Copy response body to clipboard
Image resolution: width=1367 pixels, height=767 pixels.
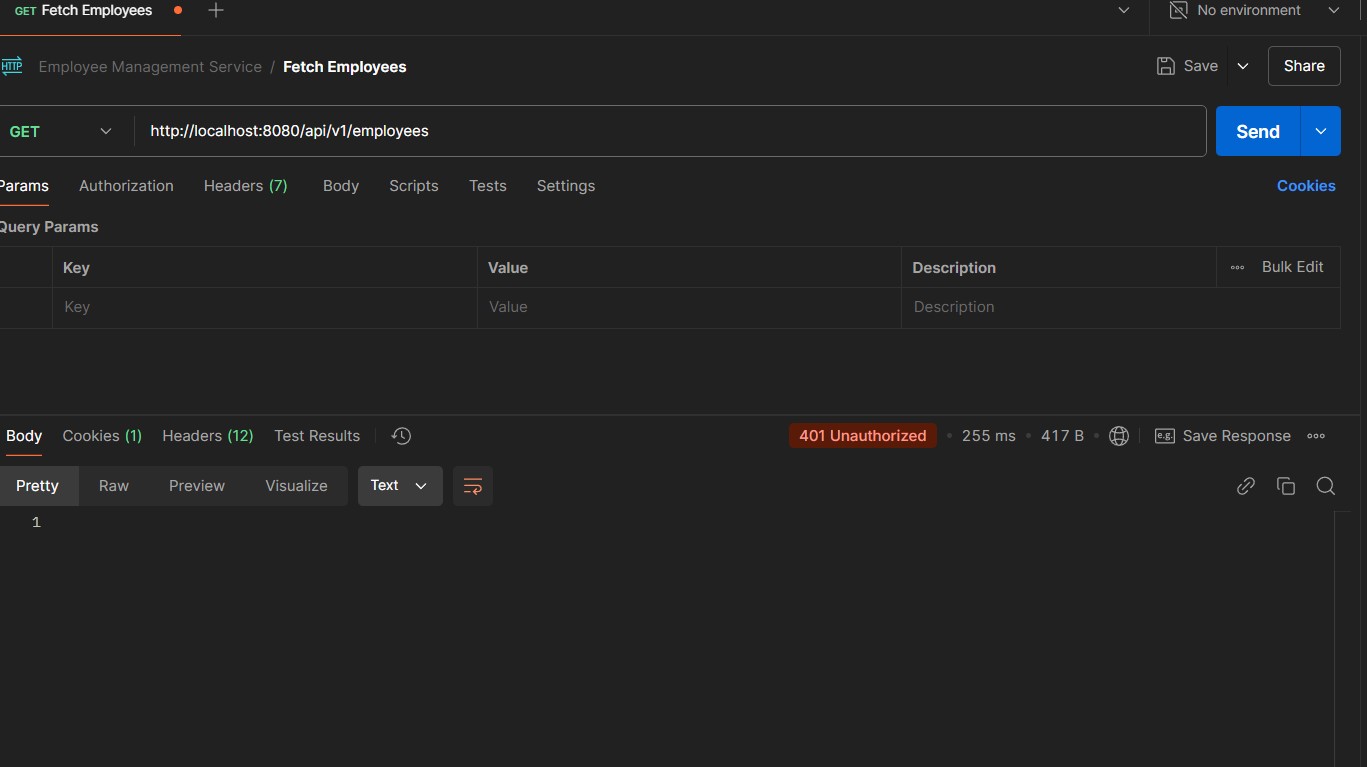coord(1286,486)
